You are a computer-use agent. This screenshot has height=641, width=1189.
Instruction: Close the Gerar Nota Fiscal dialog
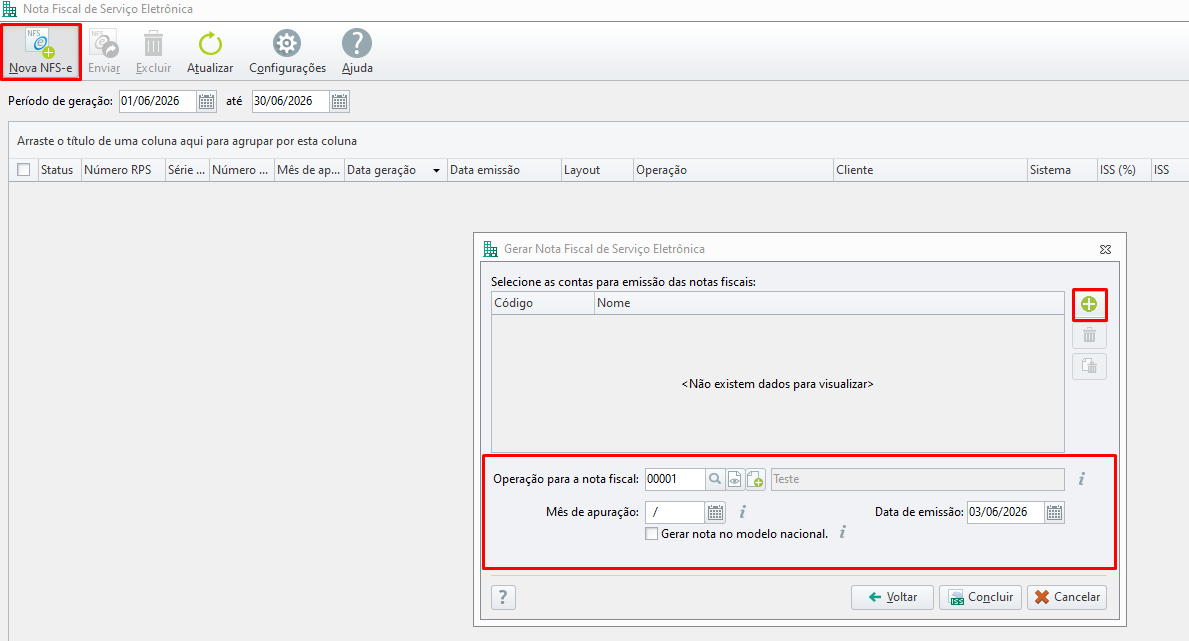tap(1106, 249)
